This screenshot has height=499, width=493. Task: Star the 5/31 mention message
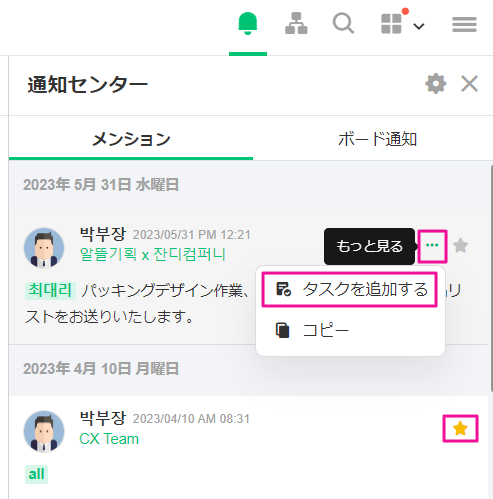tap(461, 246)
